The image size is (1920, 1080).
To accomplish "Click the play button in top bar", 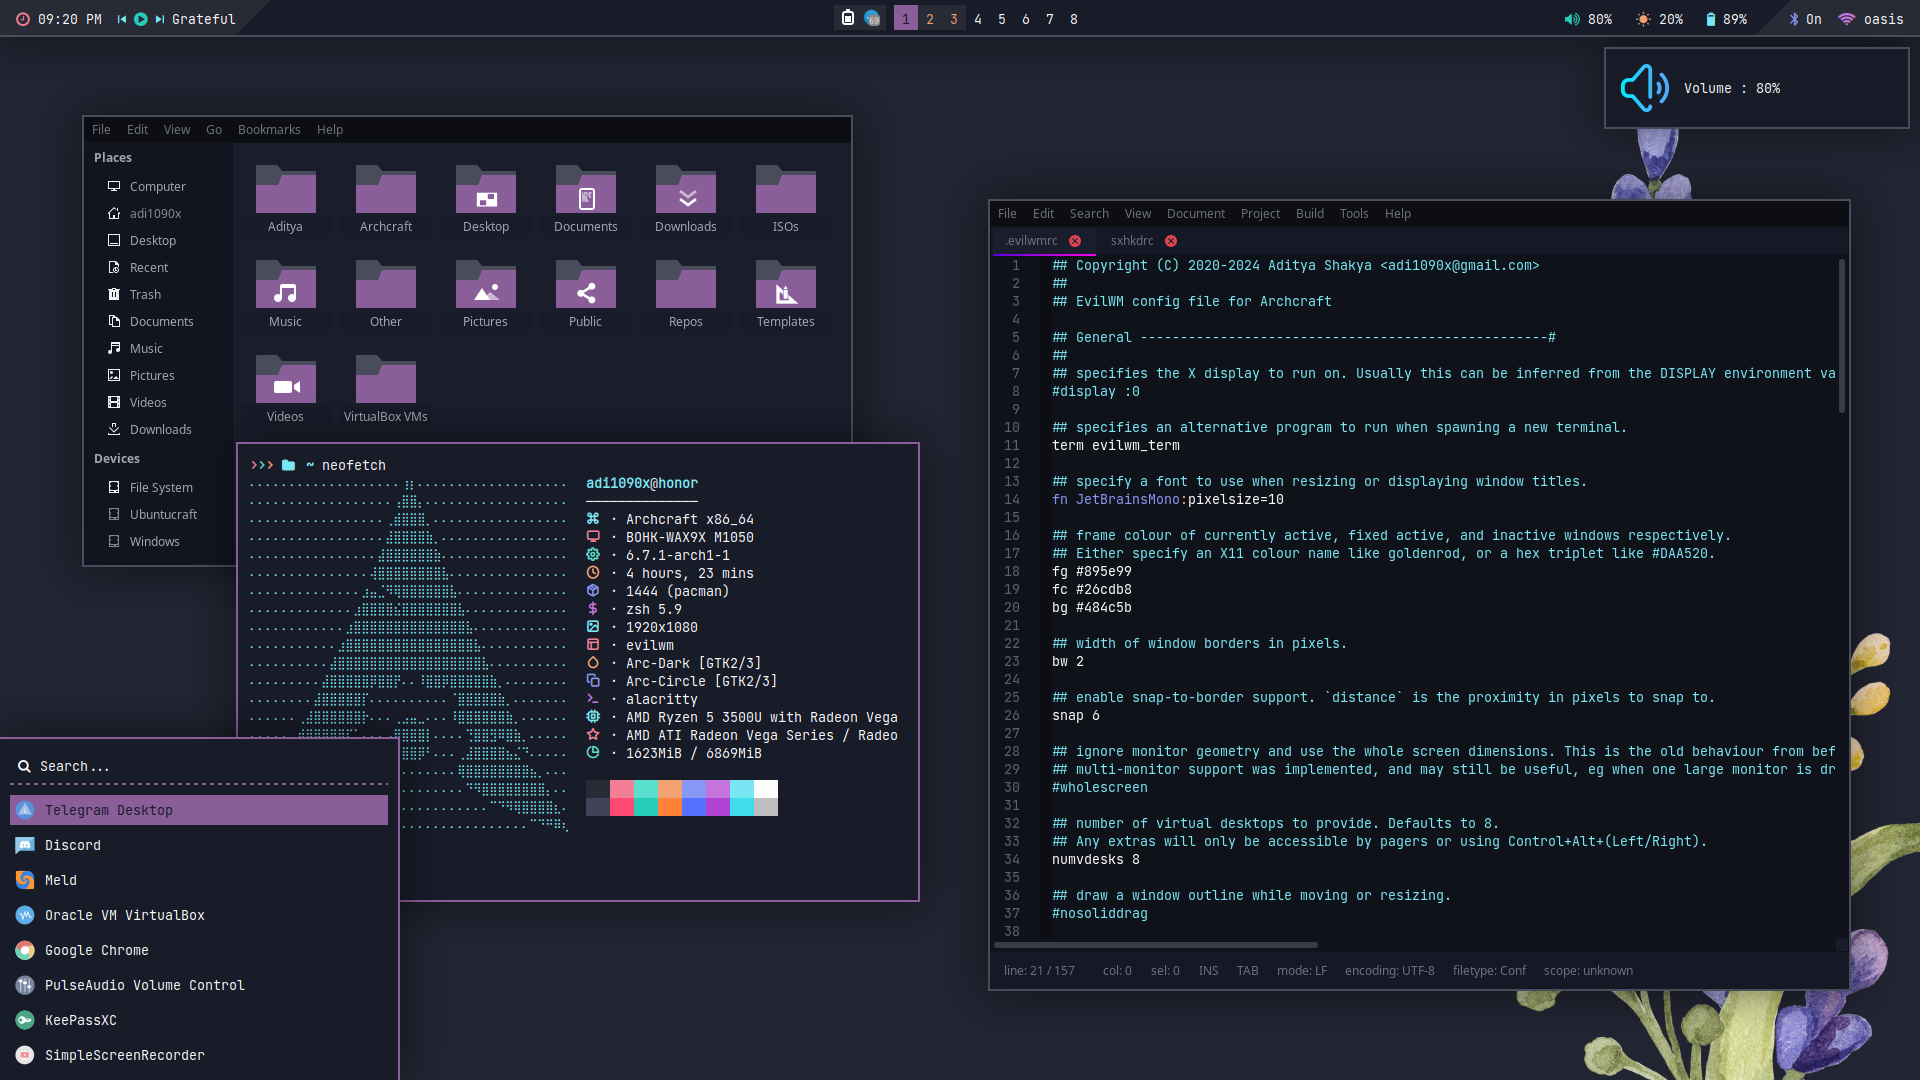I will pyautogui.click(x=141, y=19).
